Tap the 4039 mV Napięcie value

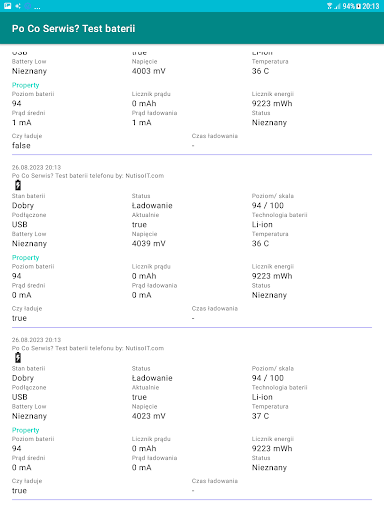[x=149, y=244]
